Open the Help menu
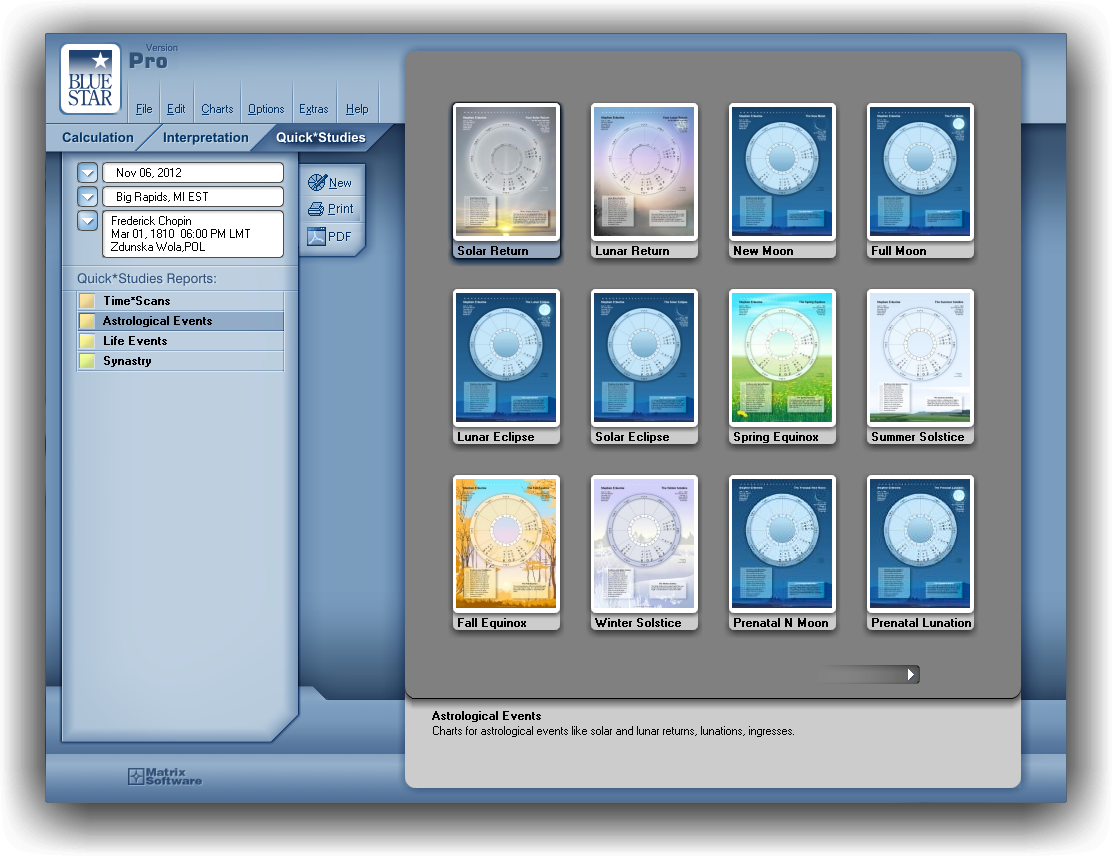 357,109
